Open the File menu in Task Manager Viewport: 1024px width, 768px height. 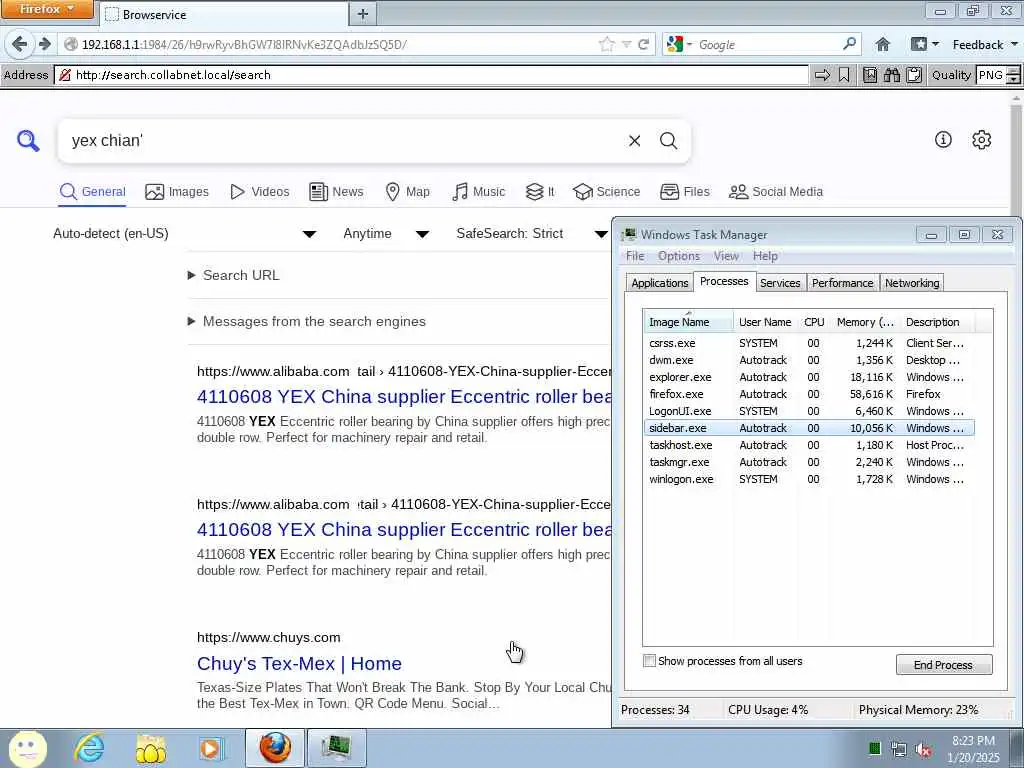click(x=635, y=256)
